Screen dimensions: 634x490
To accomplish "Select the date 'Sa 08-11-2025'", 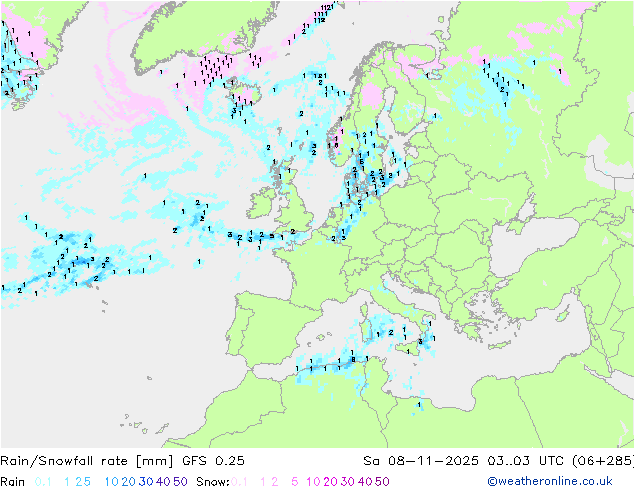I will tap(421, 461).
